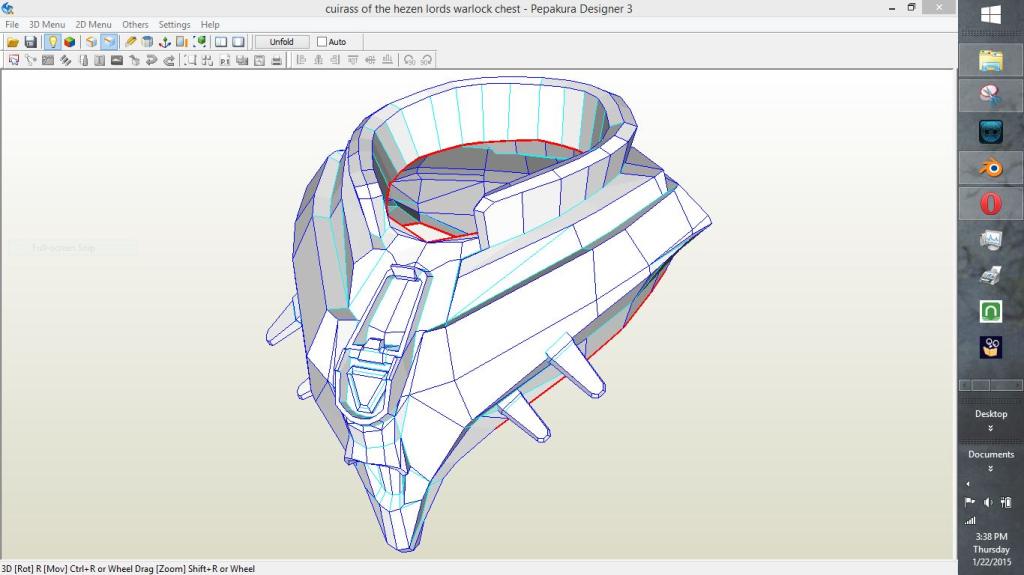Toggle the colored cube texture icon
Screen dimensions: 1024x575
tap(69, 42)
